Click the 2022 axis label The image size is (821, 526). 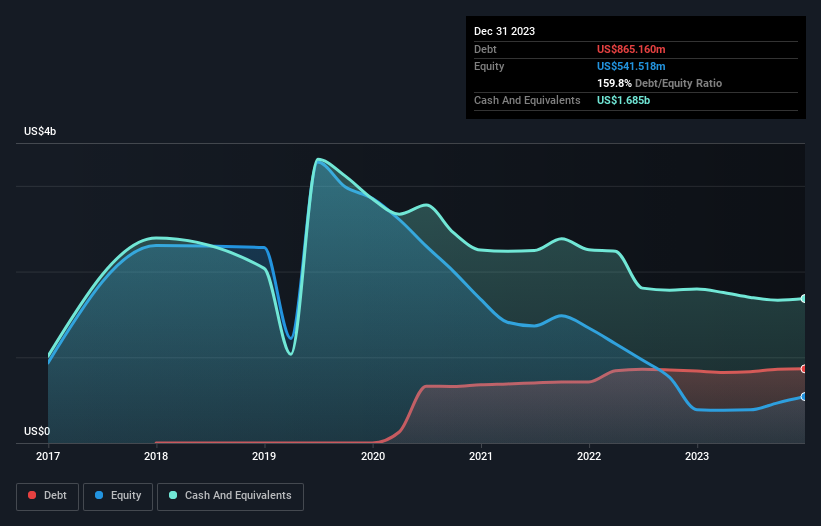pos(589,456)
